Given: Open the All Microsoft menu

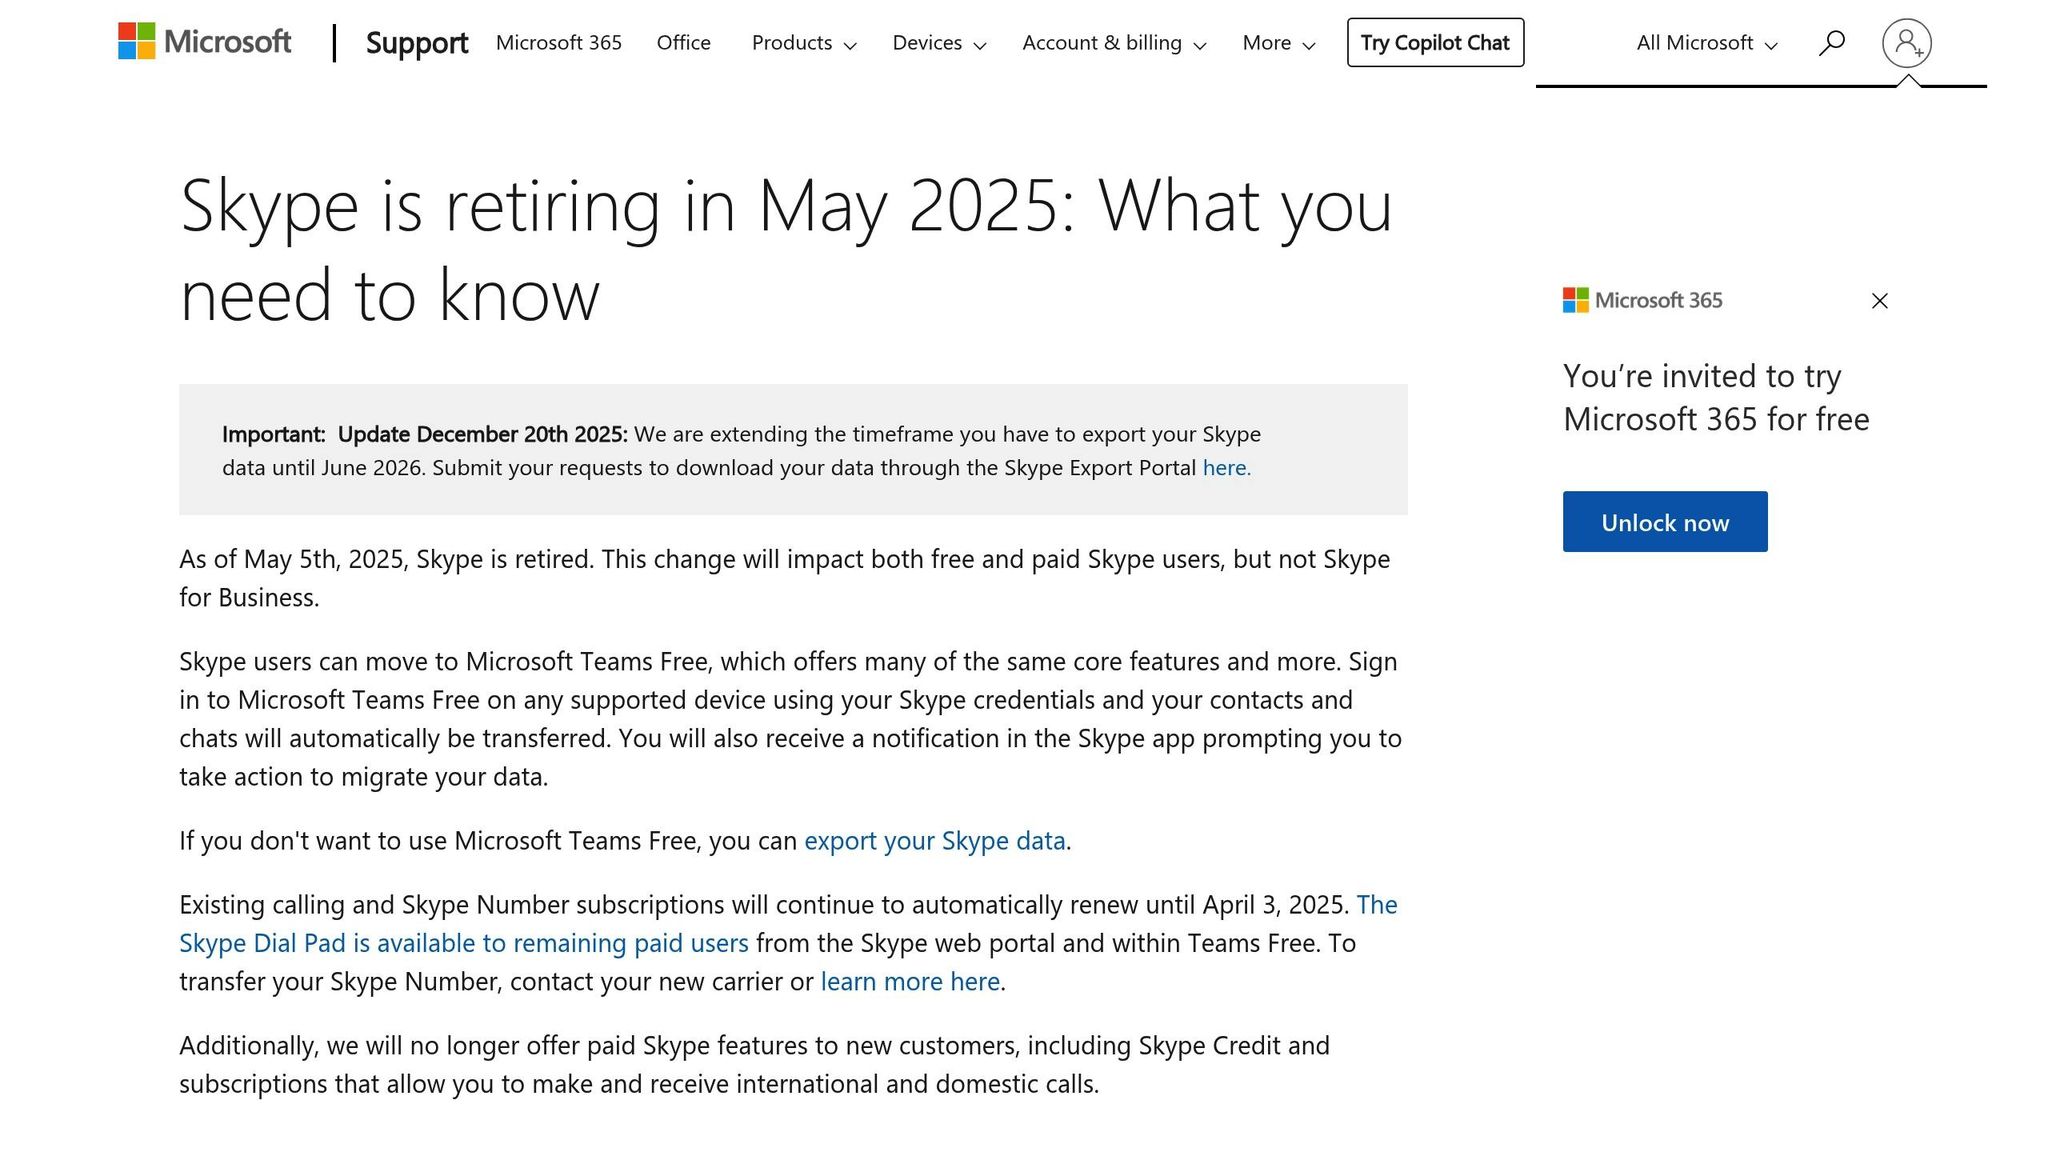Looking at the screenshot, I should point(1706,43).
